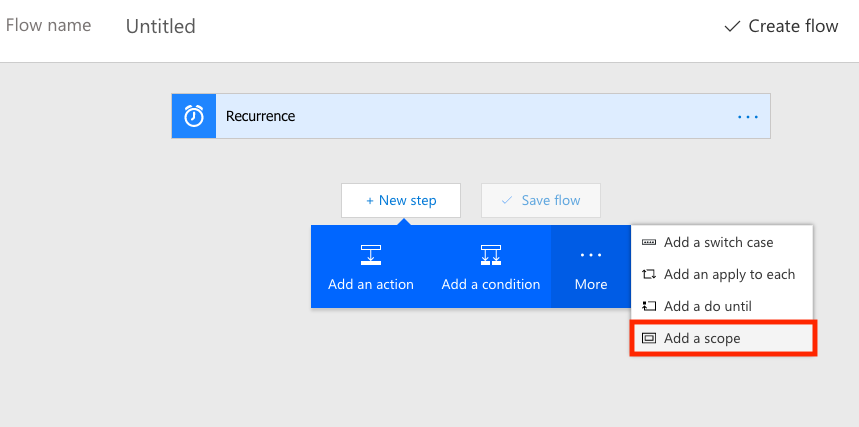The width and height of the screenshot is (859, 427).
Task: Pick Add a do until option
Action: pyautogui.click(x=707, y=306)
